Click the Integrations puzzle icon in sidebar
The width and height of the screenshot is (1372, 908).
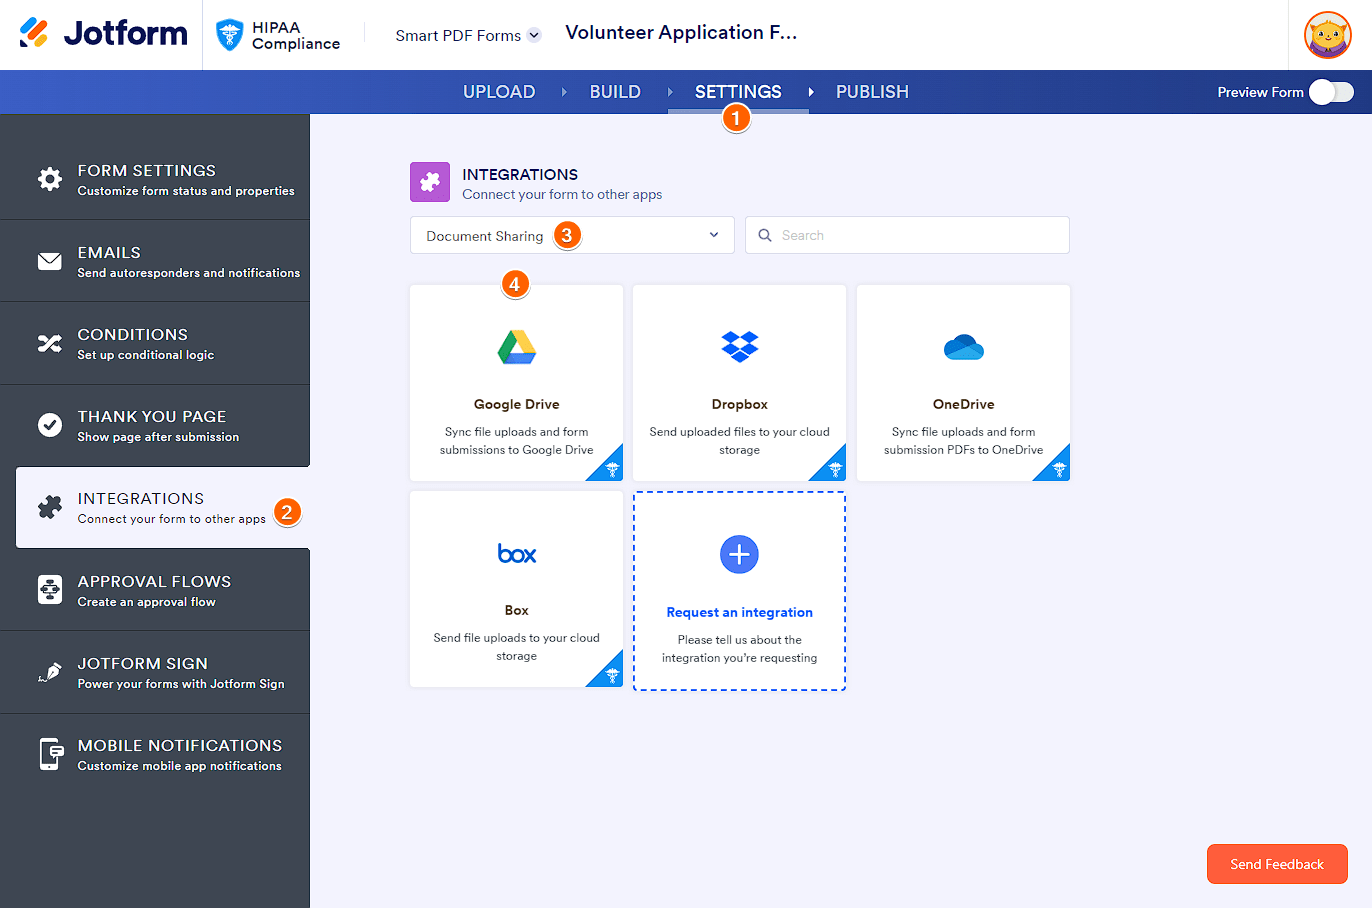click(50, 507)
